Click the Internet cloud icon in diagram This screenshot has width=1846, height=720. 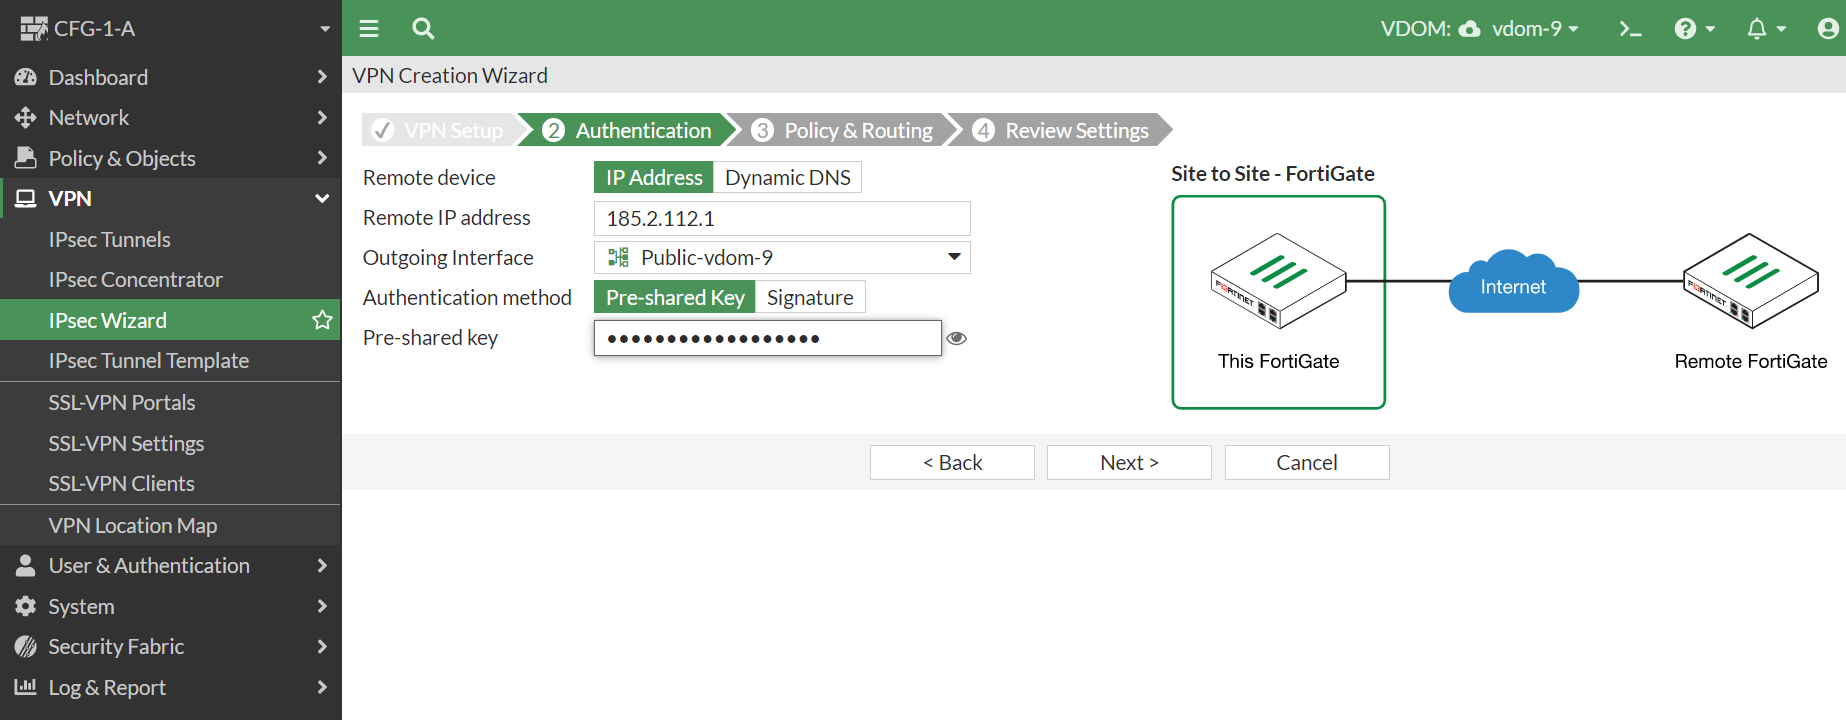coord(1513,285)
